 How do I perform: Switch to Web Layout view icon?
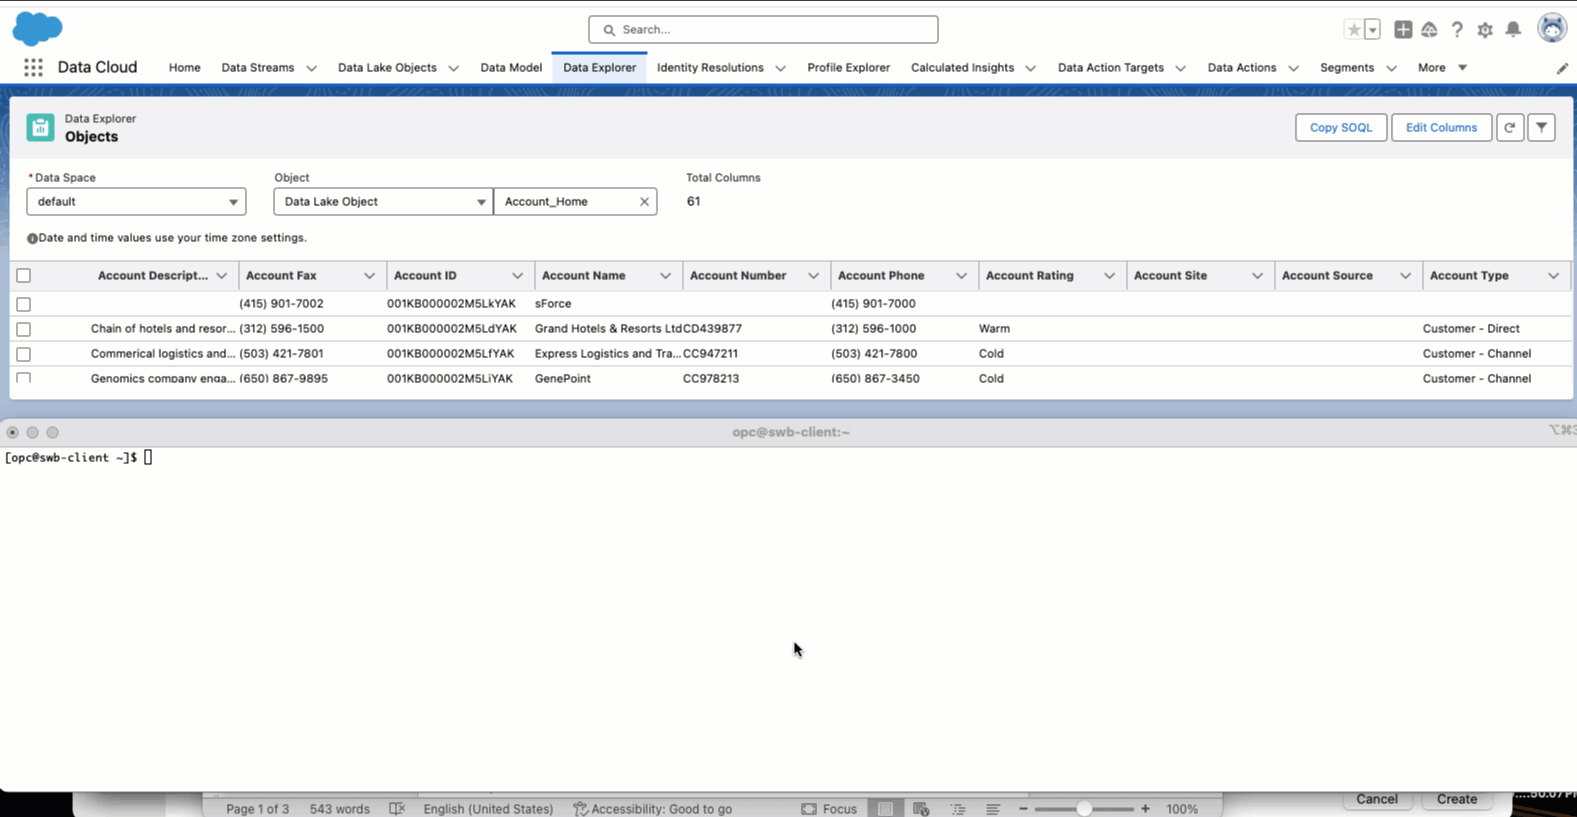[921, 808]
